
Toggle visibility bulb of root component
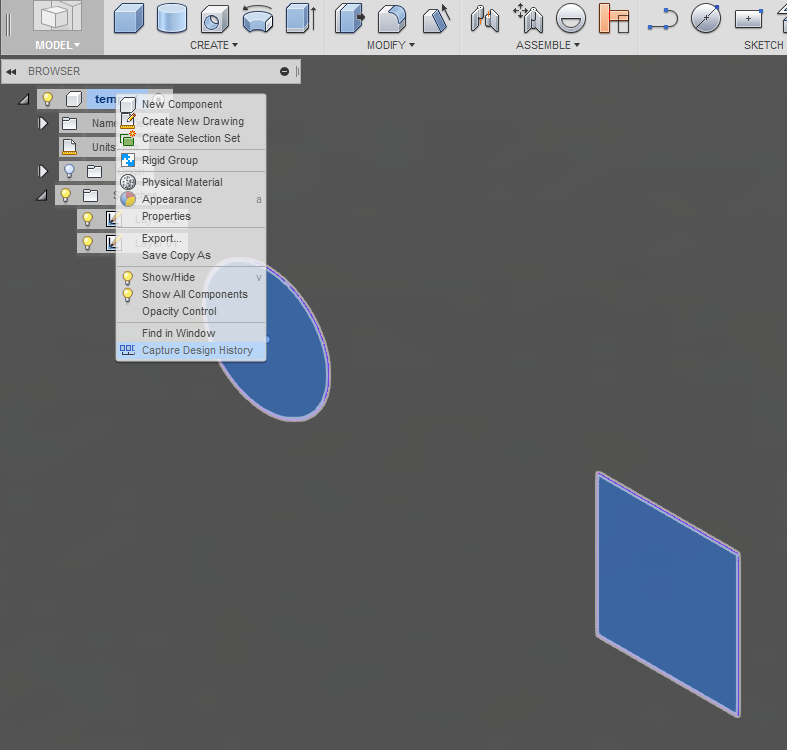pos(48,99)
